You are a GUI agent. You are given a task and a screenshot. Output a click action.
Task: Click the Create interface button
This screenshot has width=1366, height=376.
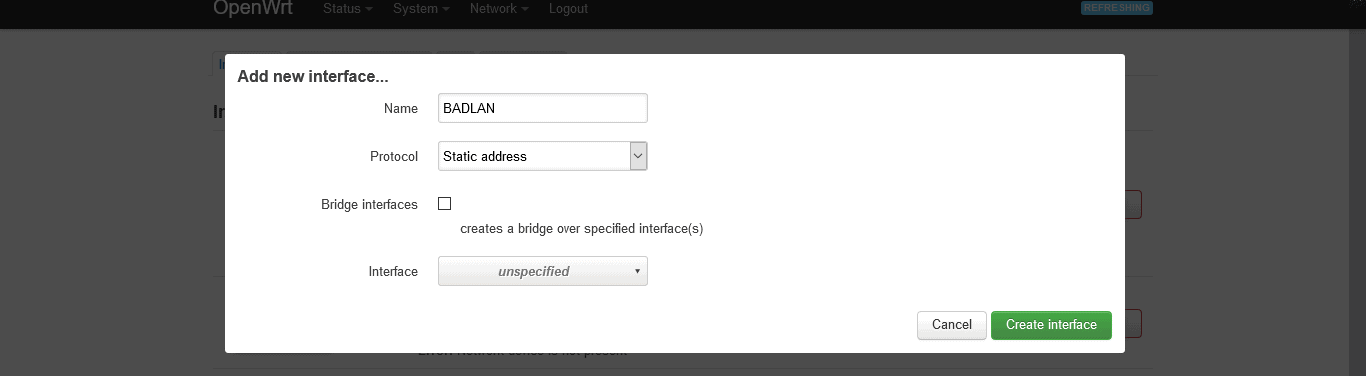[1051, 325]
